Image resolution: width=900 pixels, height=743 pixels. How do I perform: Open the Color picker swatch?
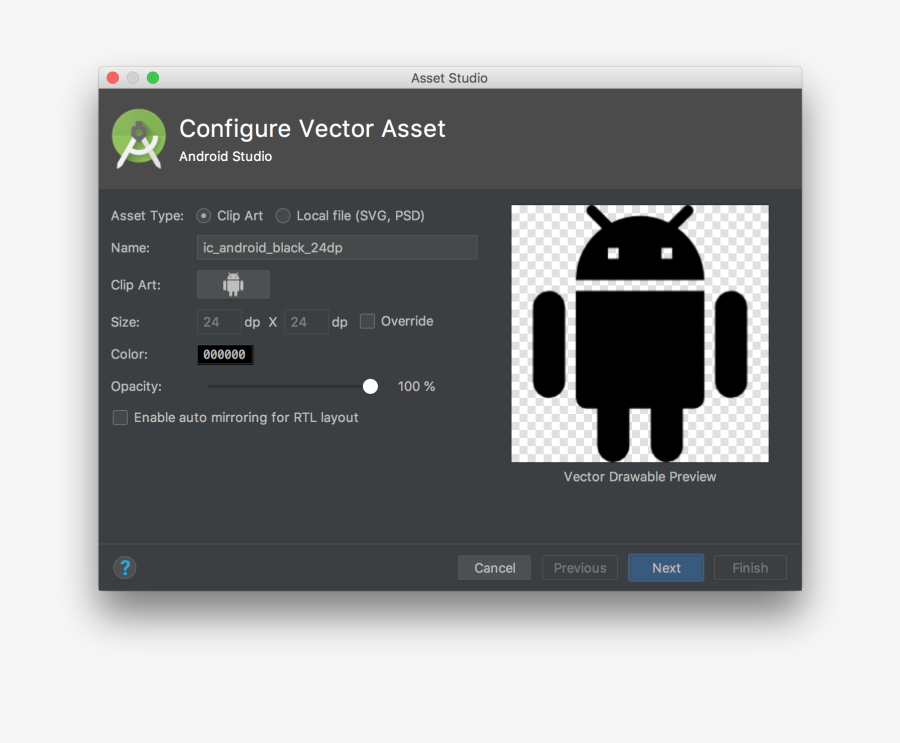tap(224, 354)
